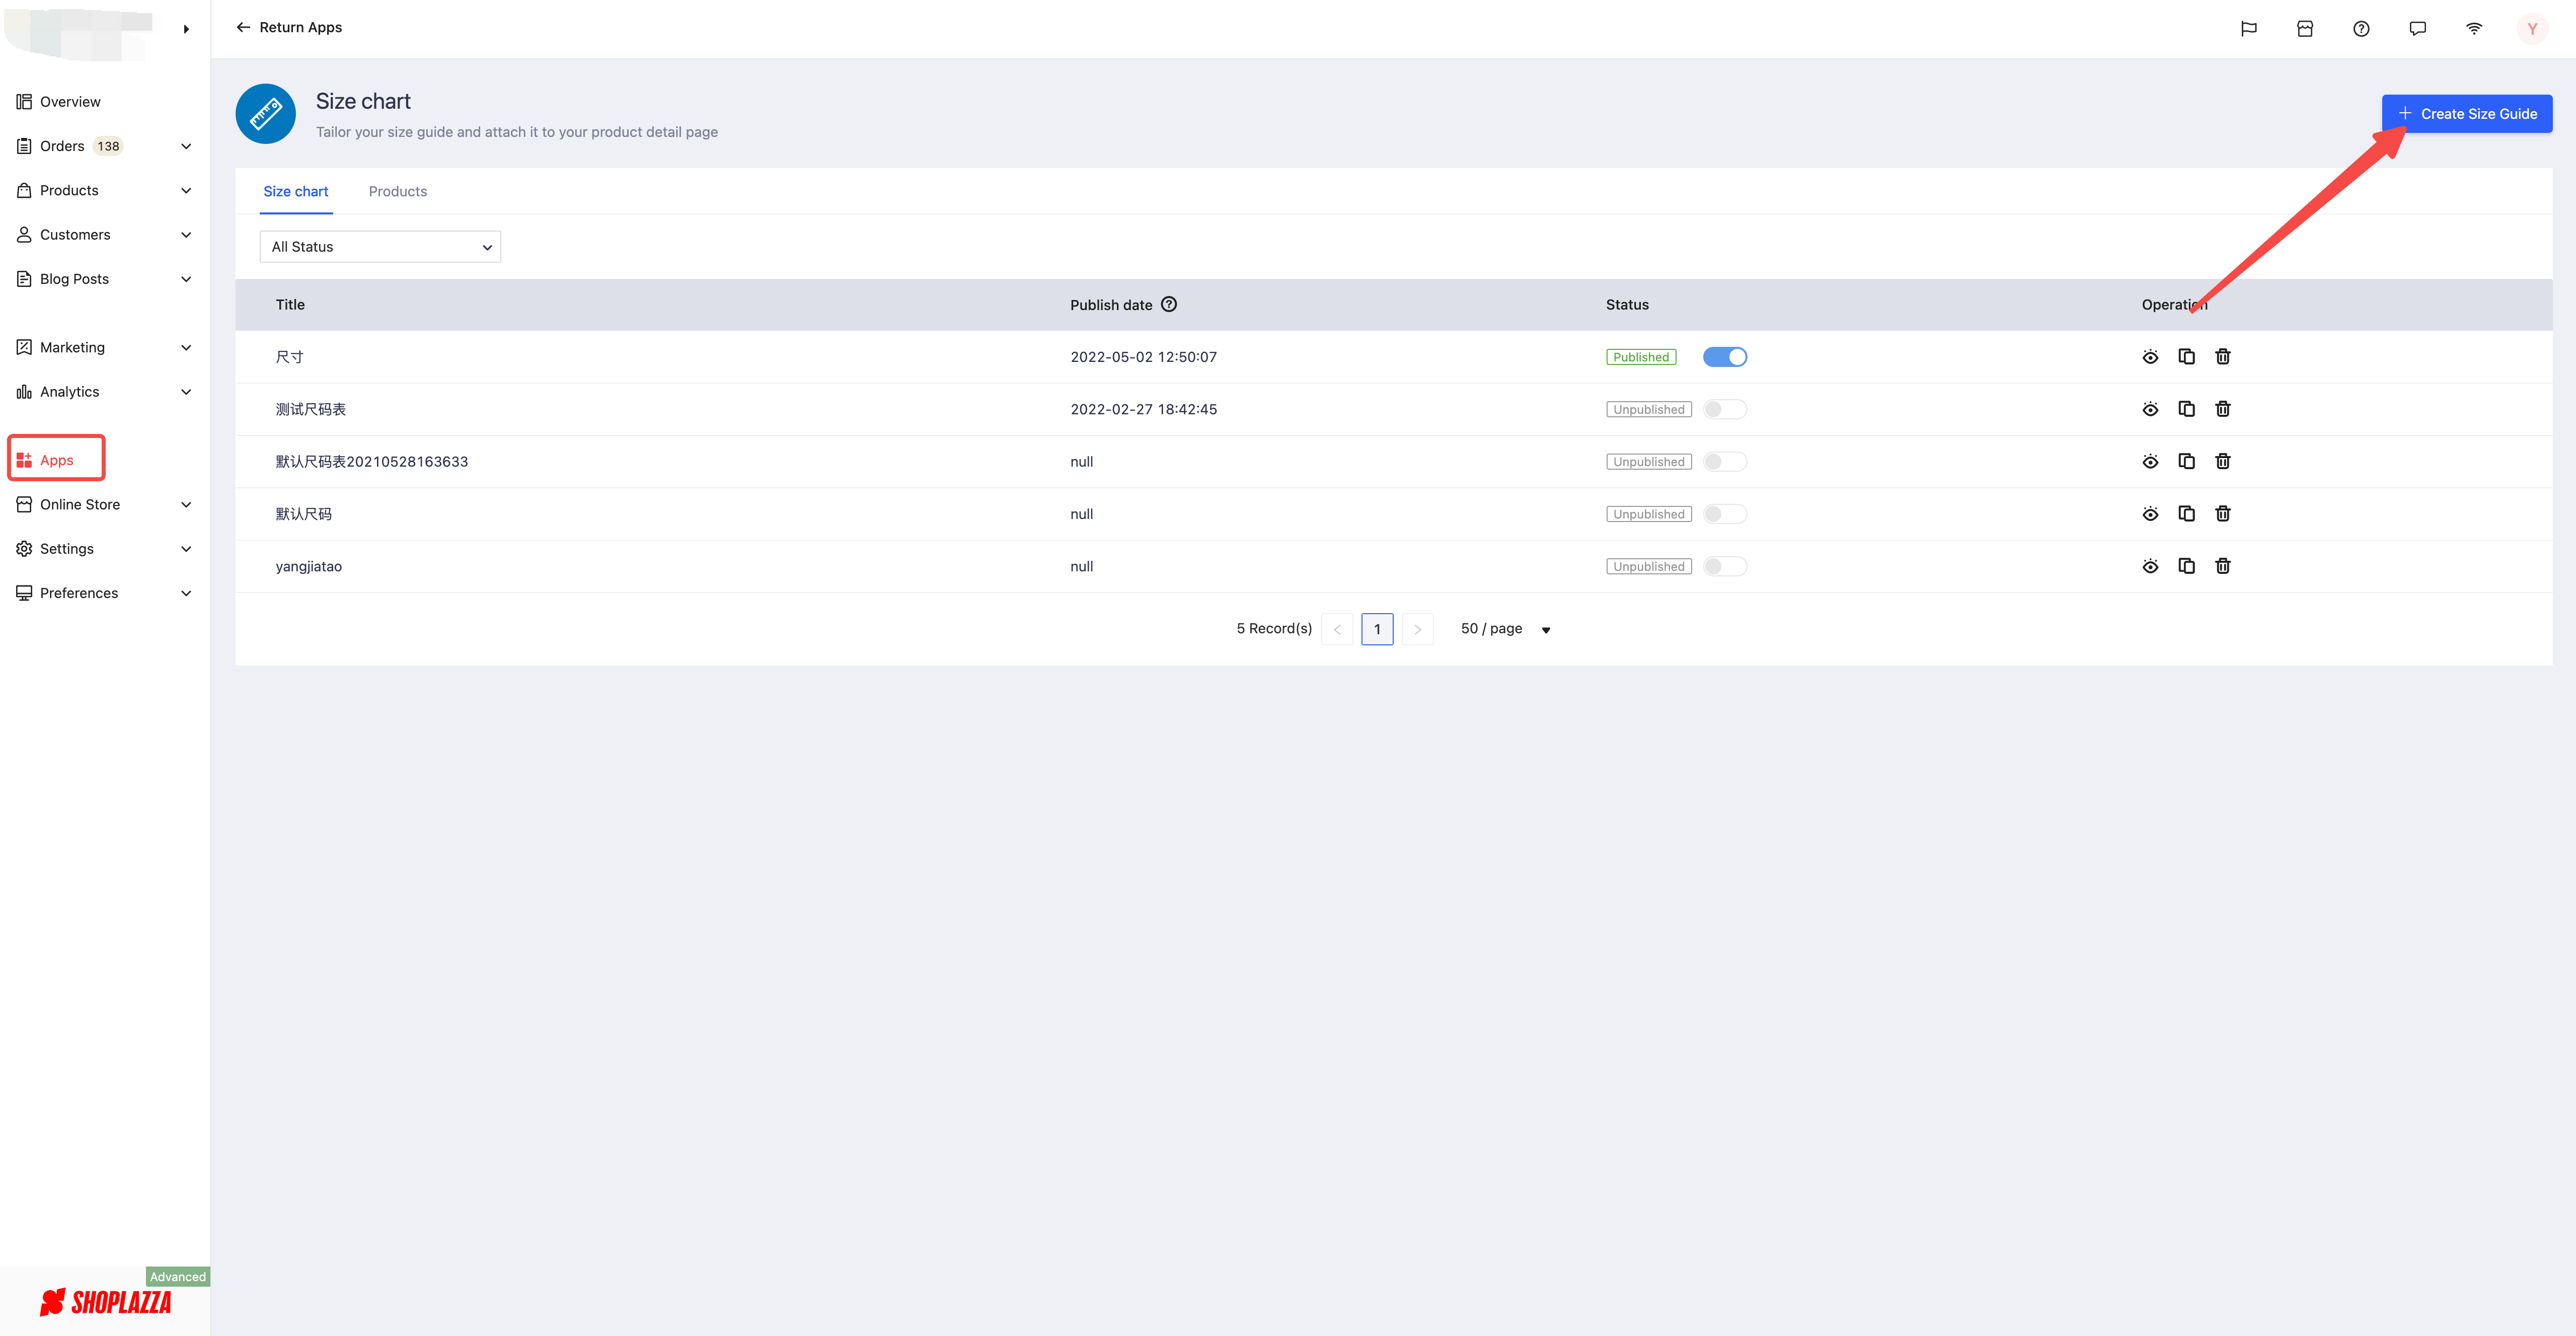Click the Published status badge
This screenshot has width=2576, height=1336.
point(1641,357)
